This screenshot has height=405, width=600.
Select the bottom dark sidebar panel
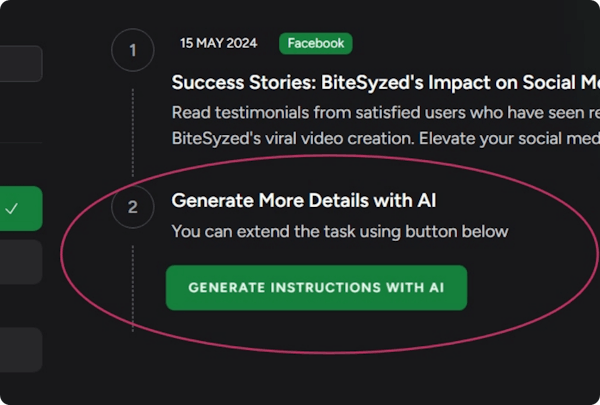pyautogui.click(x=20, y=350)
